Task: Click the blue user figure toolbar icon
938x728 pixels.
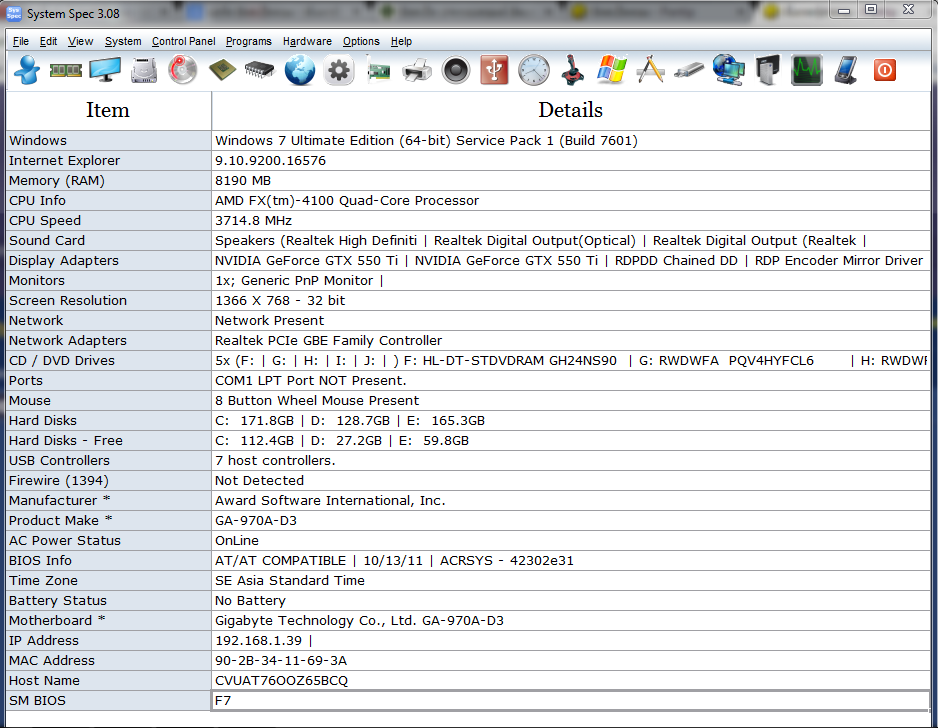Action: (x=27, y=71)
